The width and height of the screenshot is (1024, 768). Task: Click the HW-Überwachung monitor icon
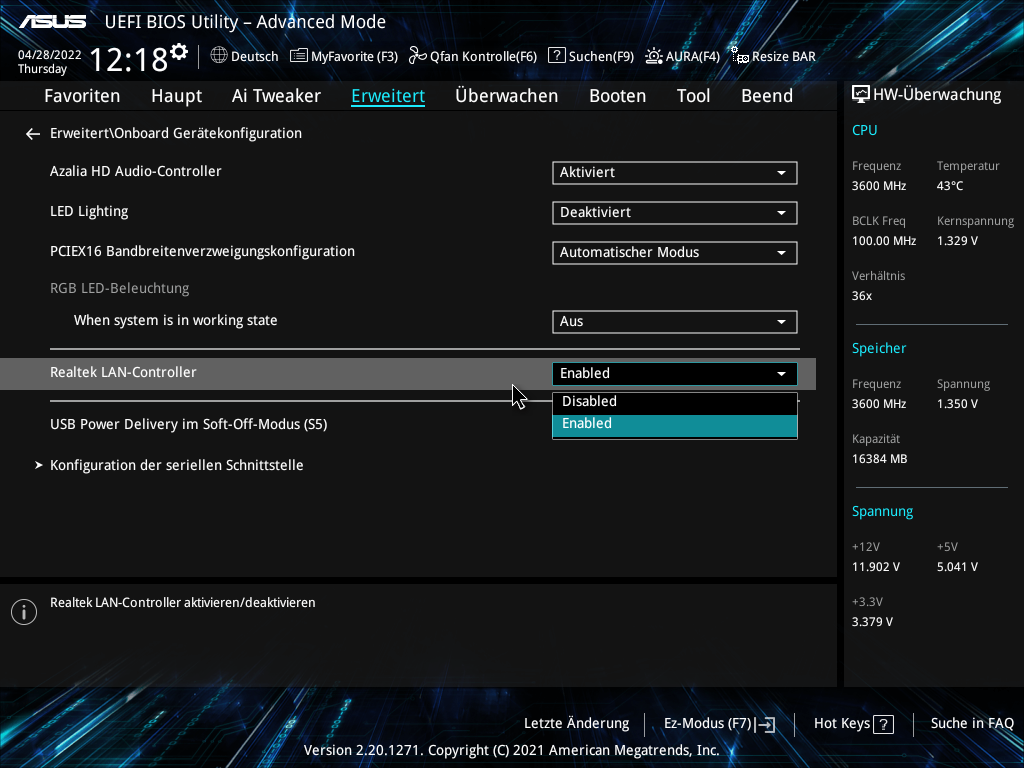[861, 95]
